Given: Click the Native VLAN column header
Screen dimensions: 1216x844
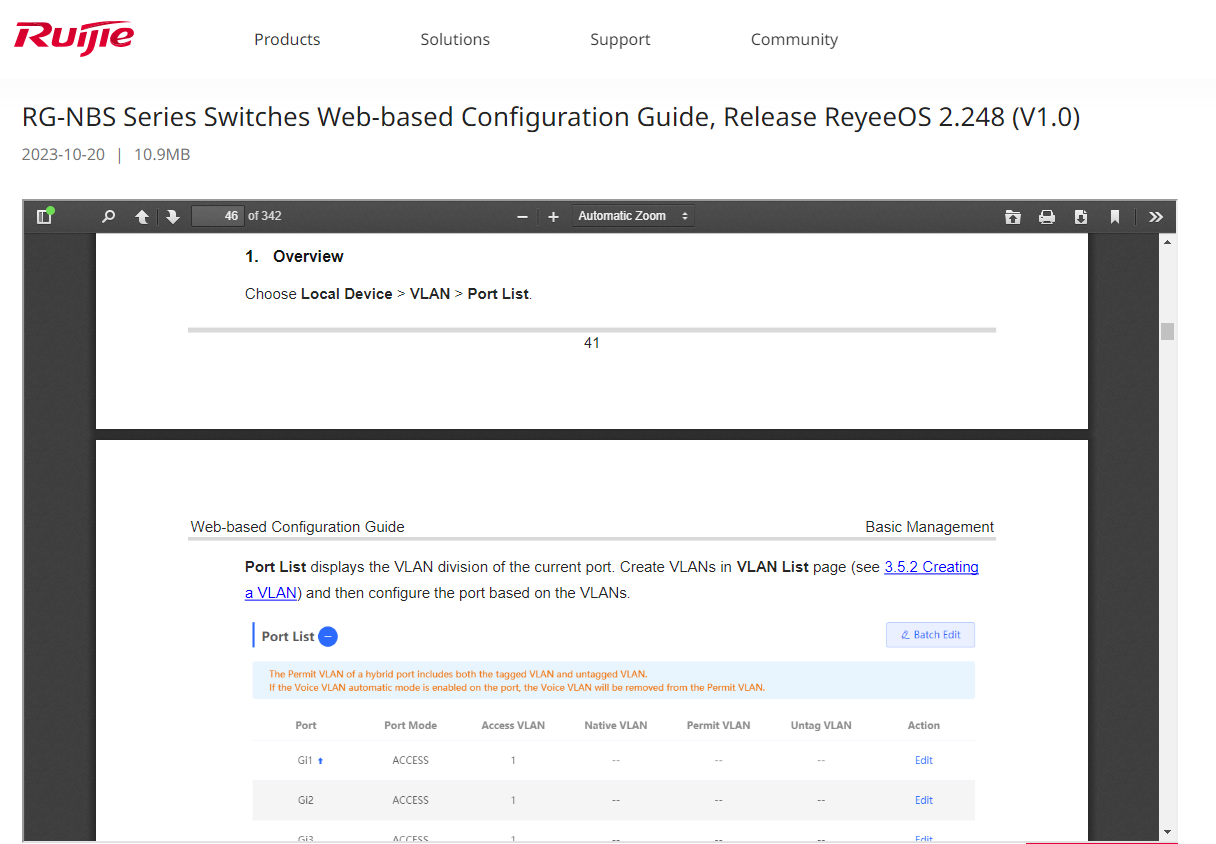Looking at the screenshot, I should 616,725.
